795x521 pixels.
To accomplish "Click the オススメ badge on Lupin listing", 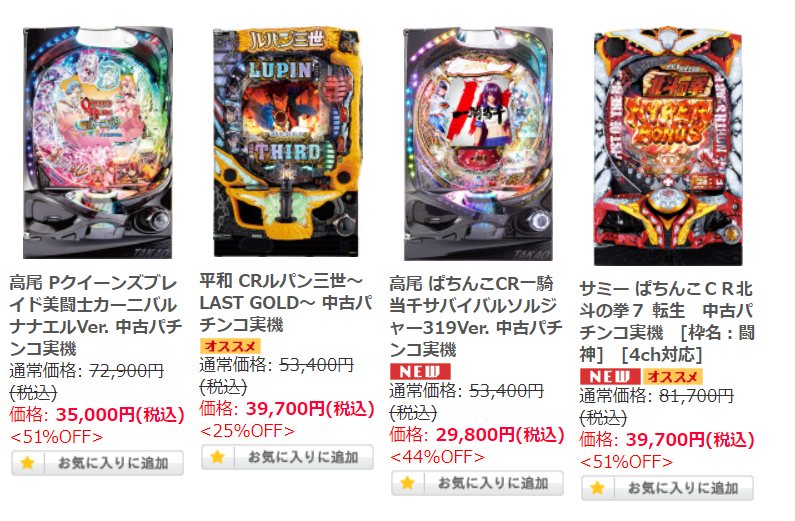I will (230, 346).
